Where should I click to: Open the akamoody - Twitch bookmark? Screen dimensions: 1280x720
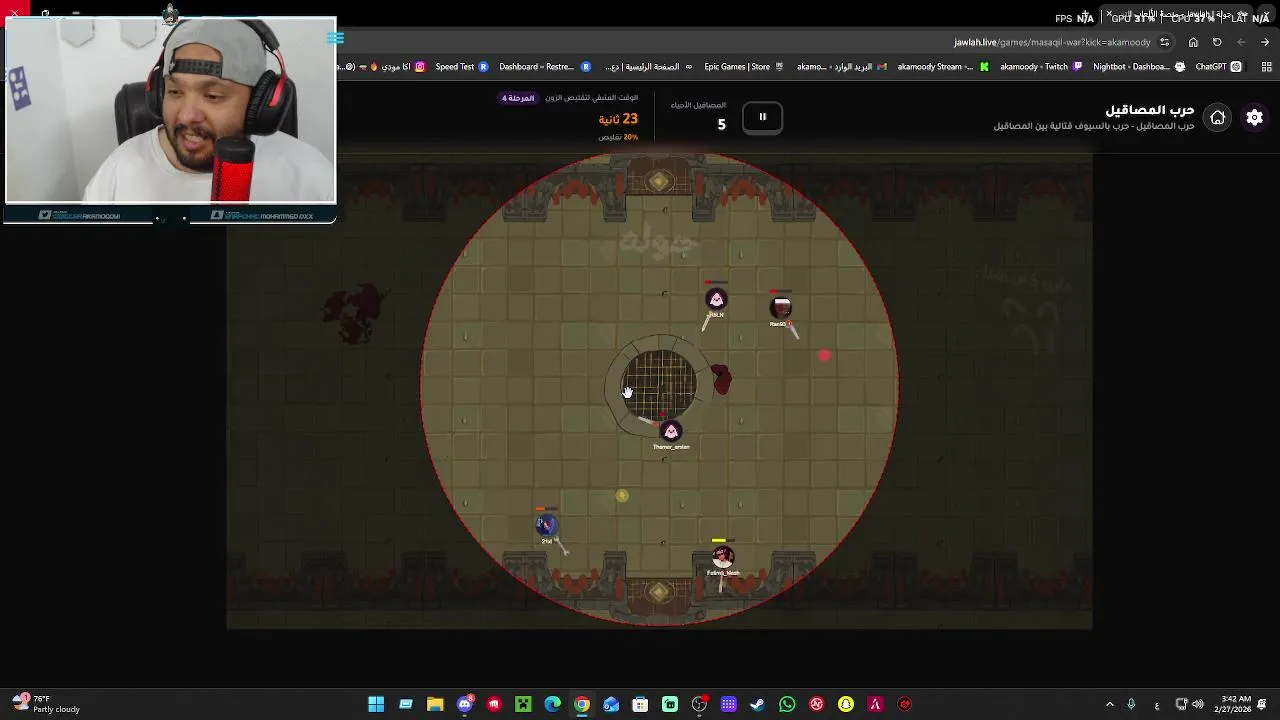point(1041,67)
